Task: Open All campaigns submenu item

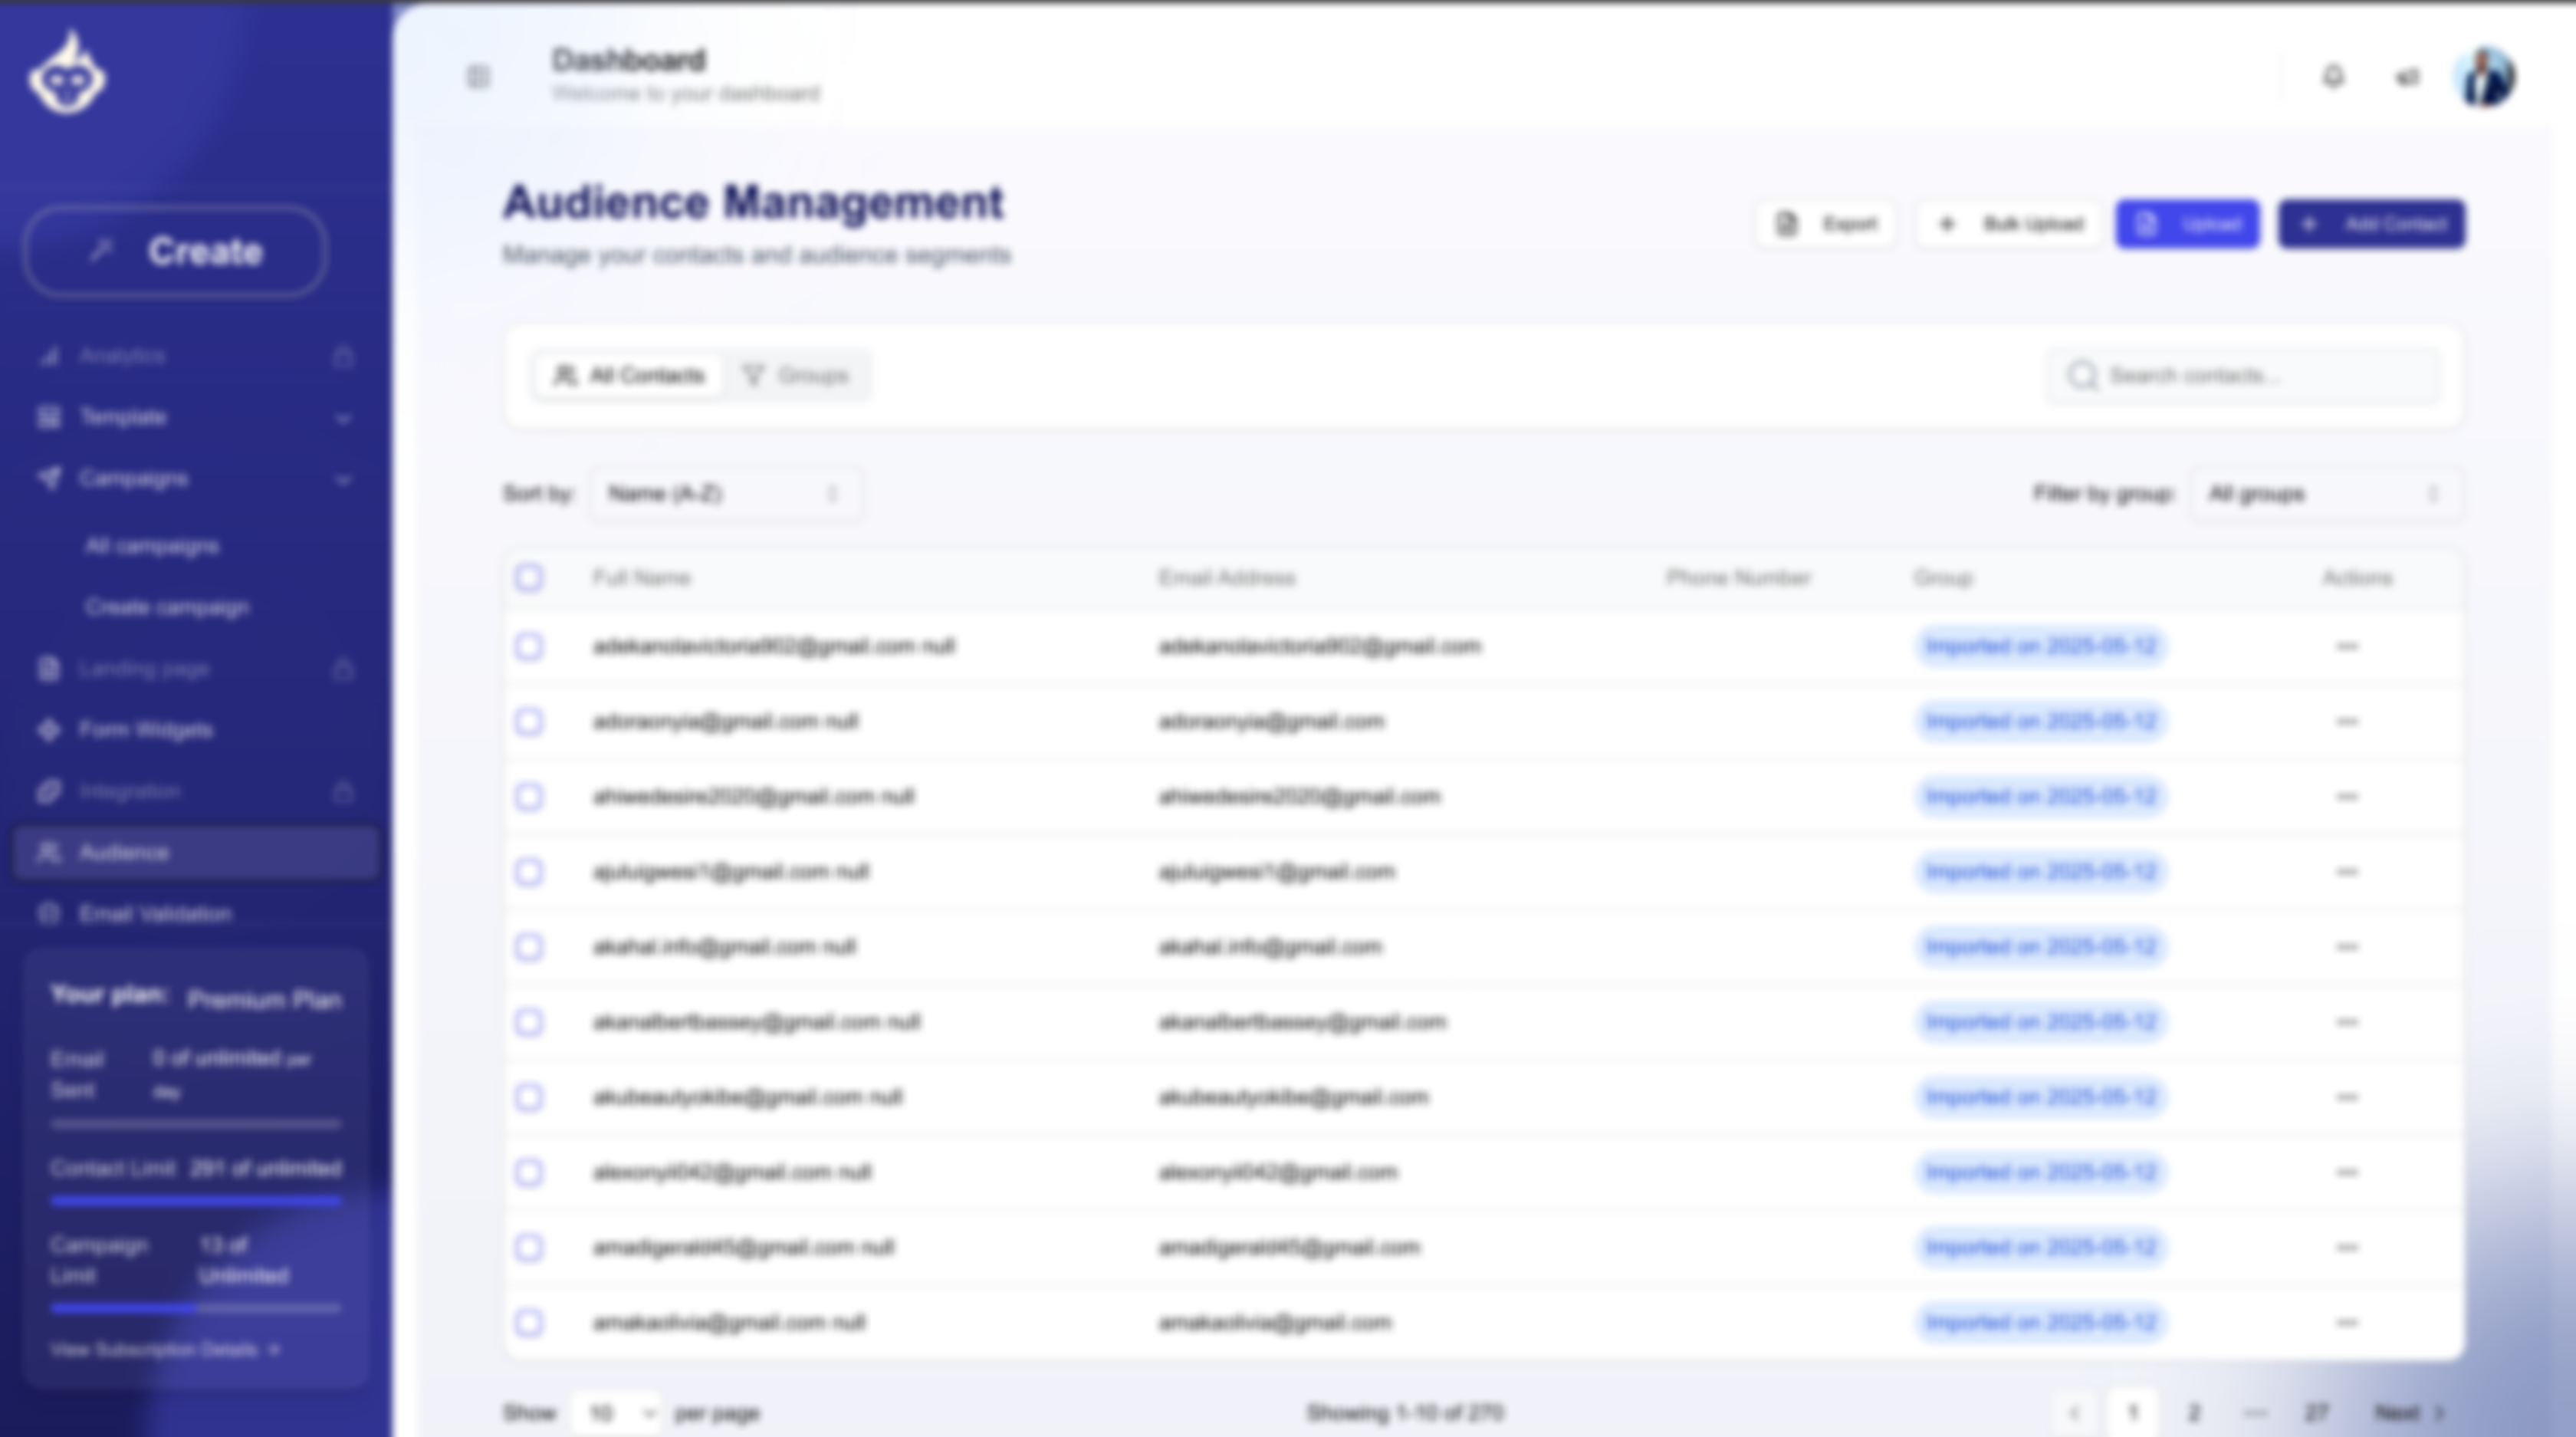Action: tap(152, 547)
